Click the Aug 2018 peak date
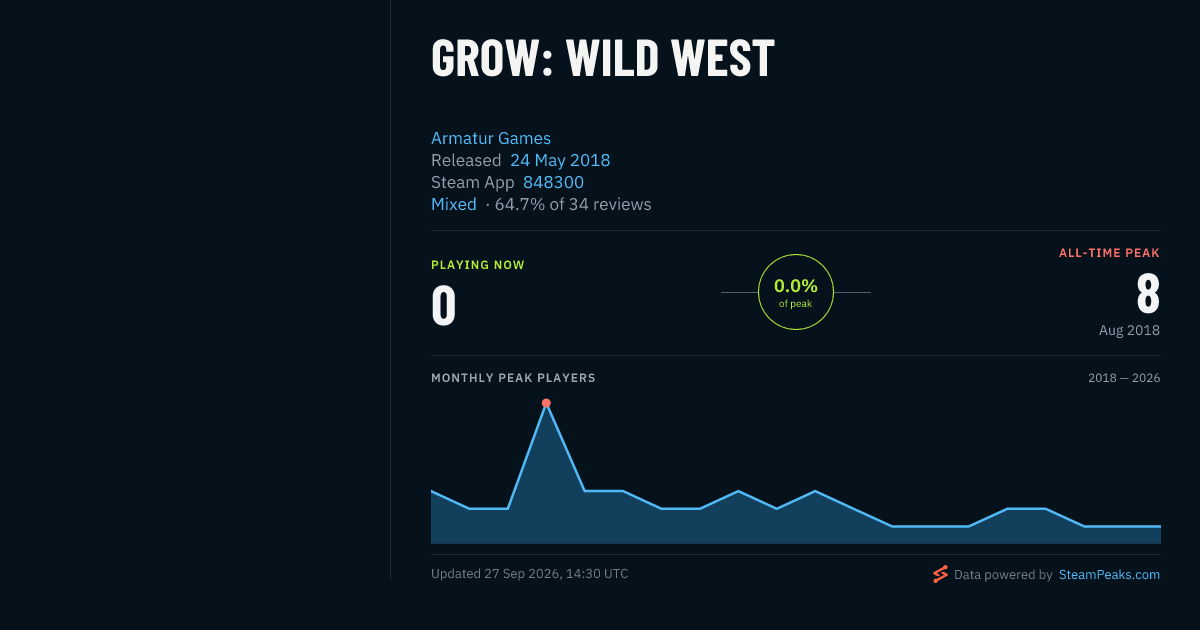 click(1129, 330)
